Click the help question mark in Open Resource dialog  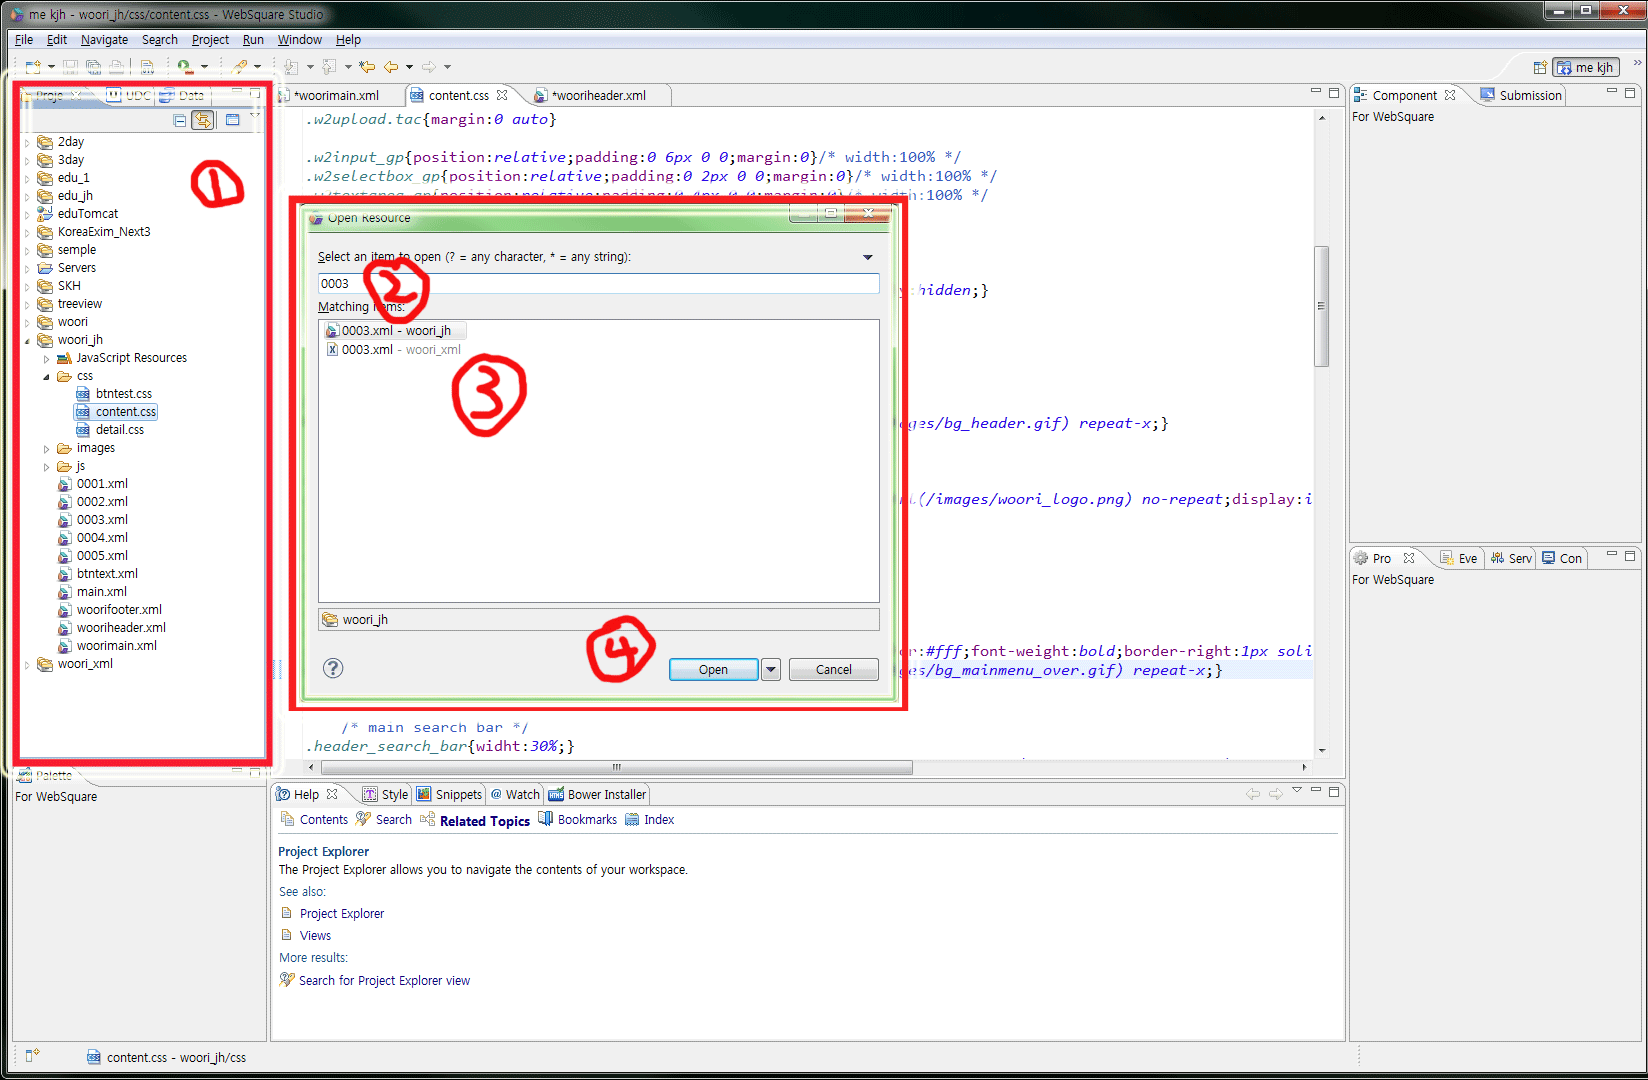coord(333,668)
